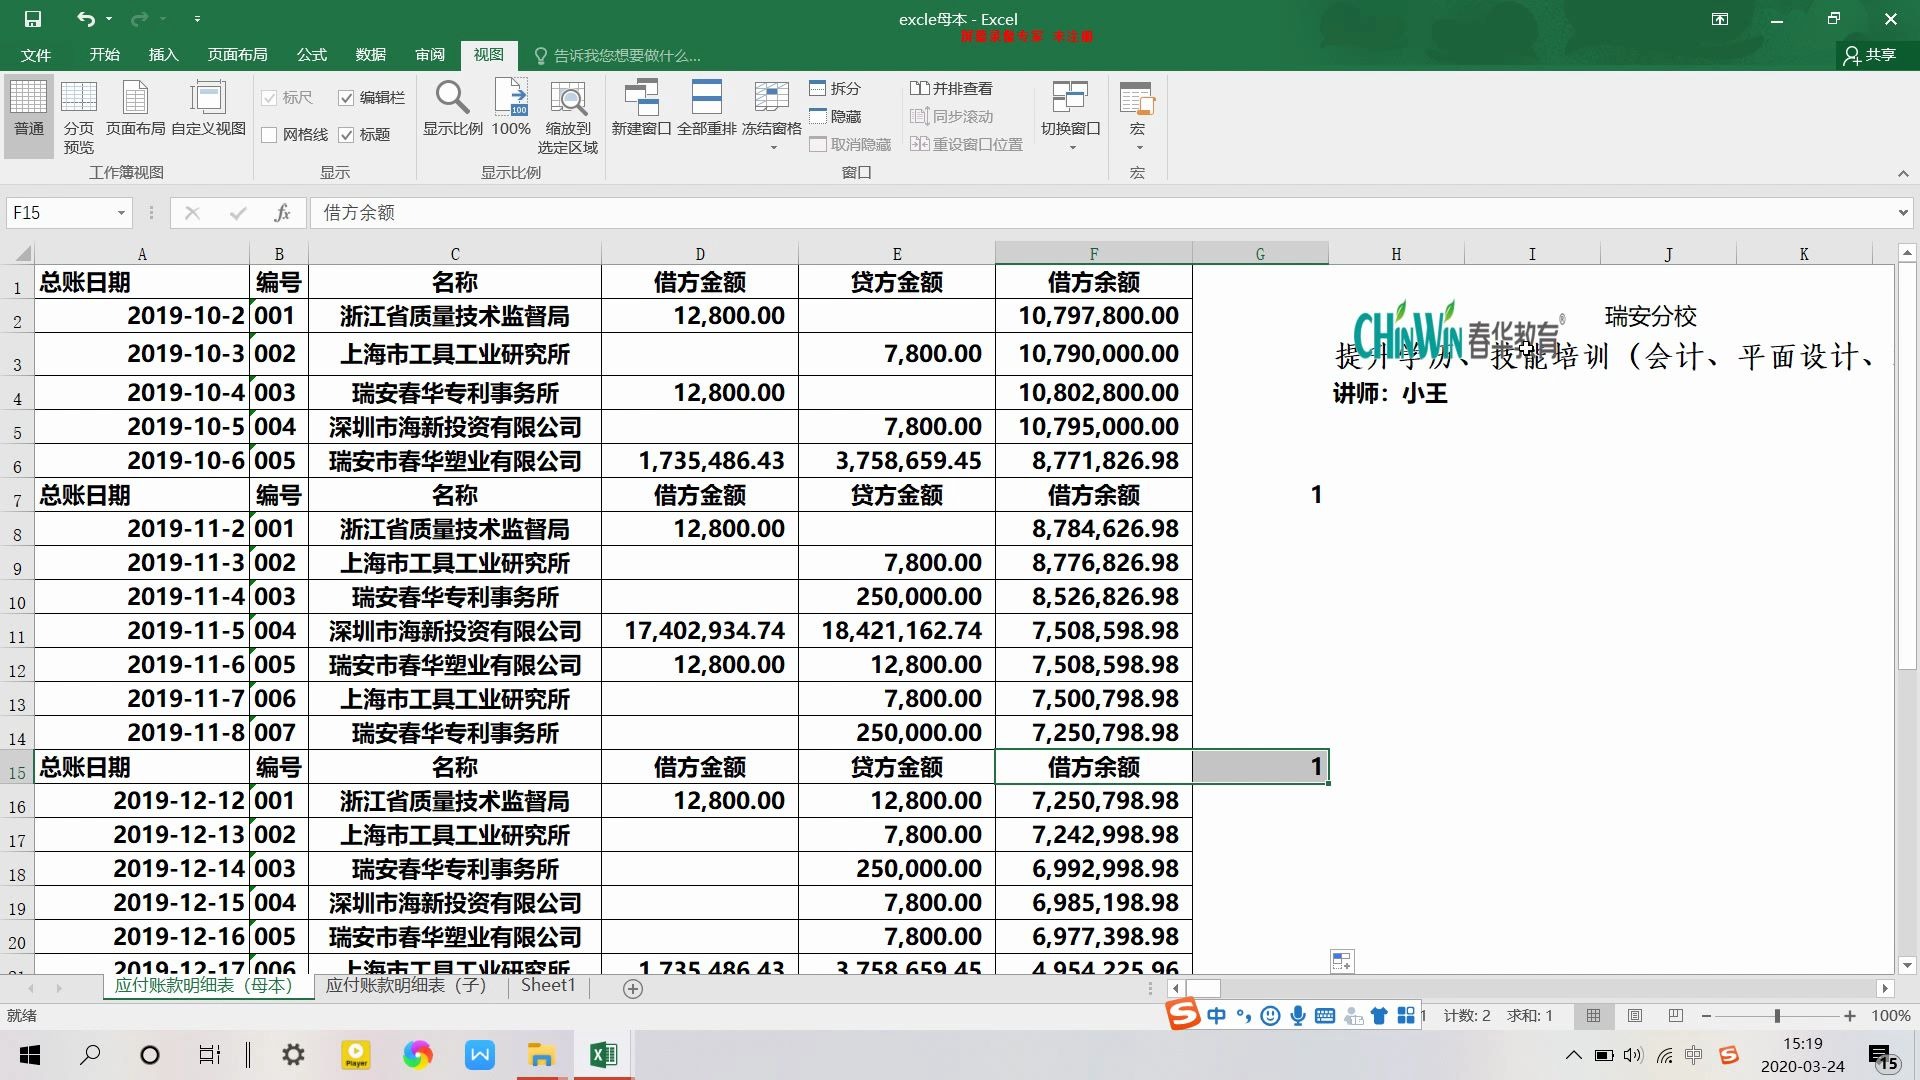Select the 视图 menu tab
The width and height of the screenshot is (1920, 1080).
[487, 54]
